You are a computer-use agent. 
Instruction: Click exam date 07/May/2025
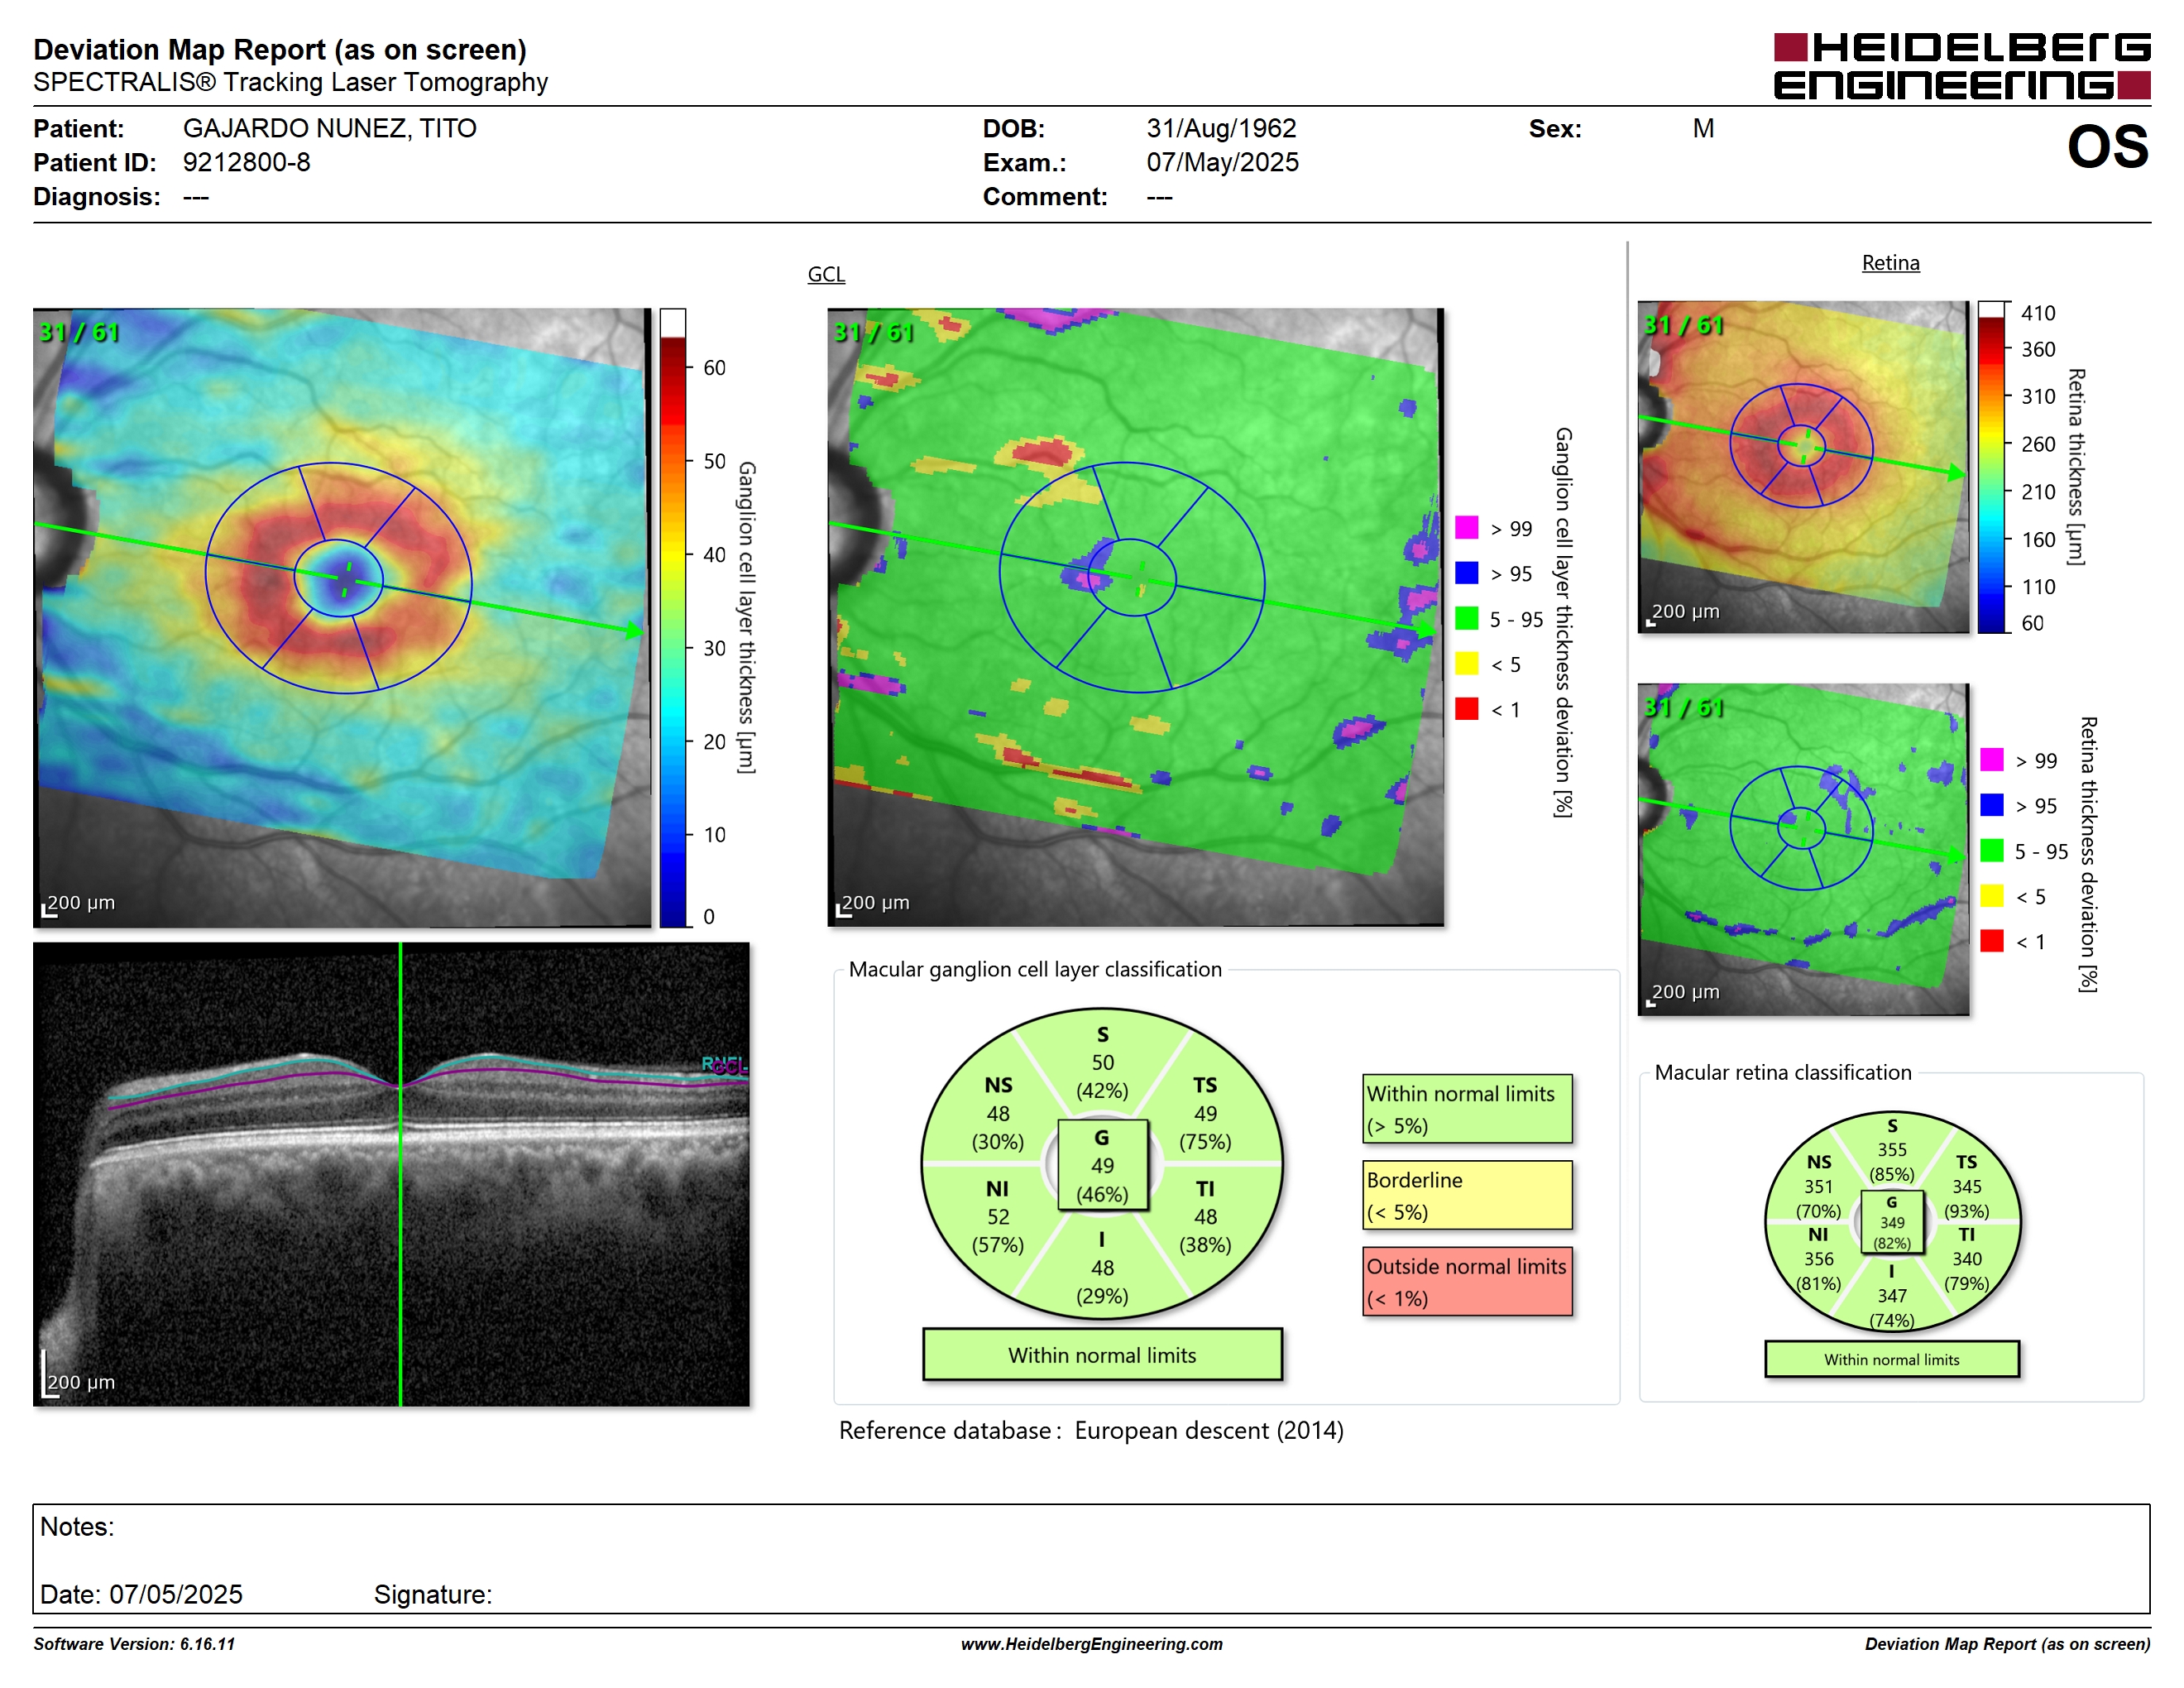pos(1222,162)
